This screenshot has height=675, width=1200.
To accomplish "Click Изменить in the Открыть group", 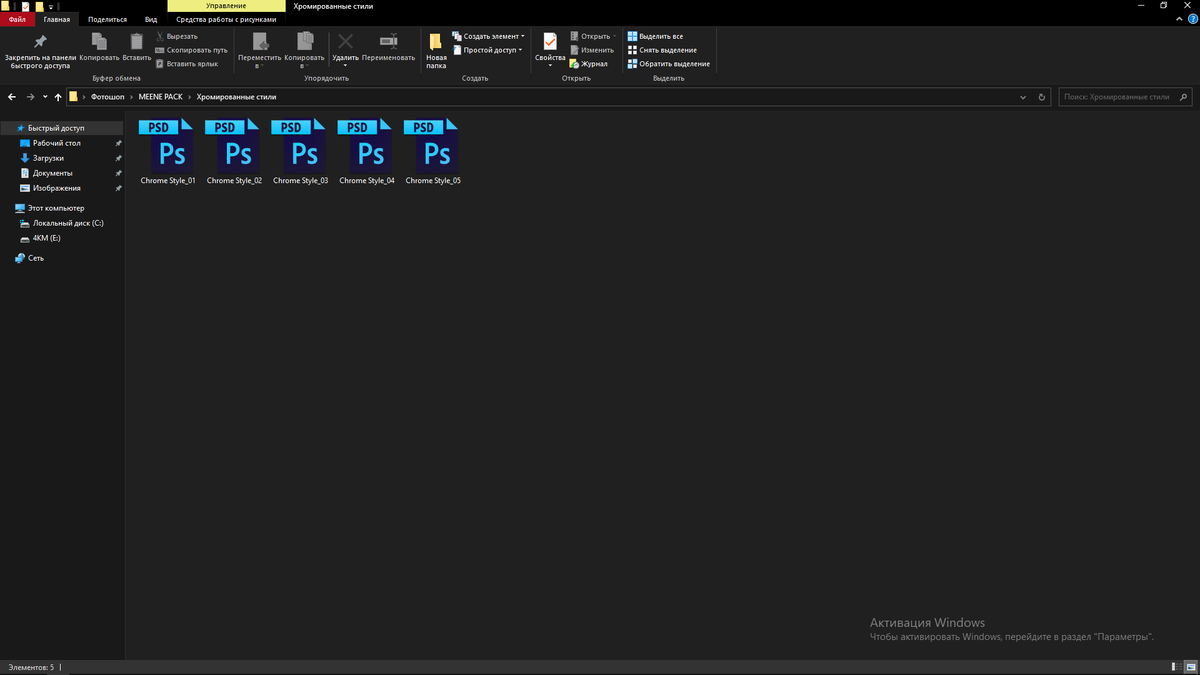I will click(x=592, y=50).
